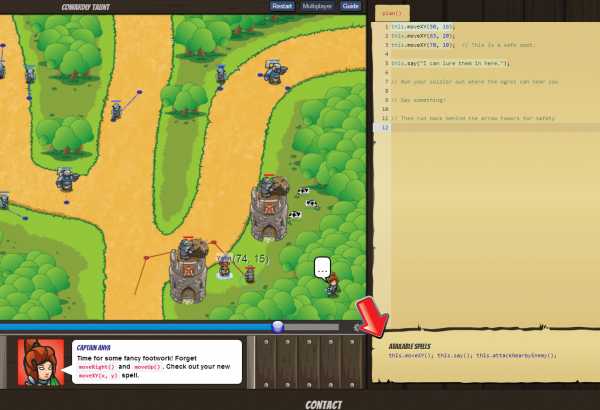This screenshot has height=410, width=600.
Task: Click the 'this is a safe spot' comment
Action: (x=498, y=45)
